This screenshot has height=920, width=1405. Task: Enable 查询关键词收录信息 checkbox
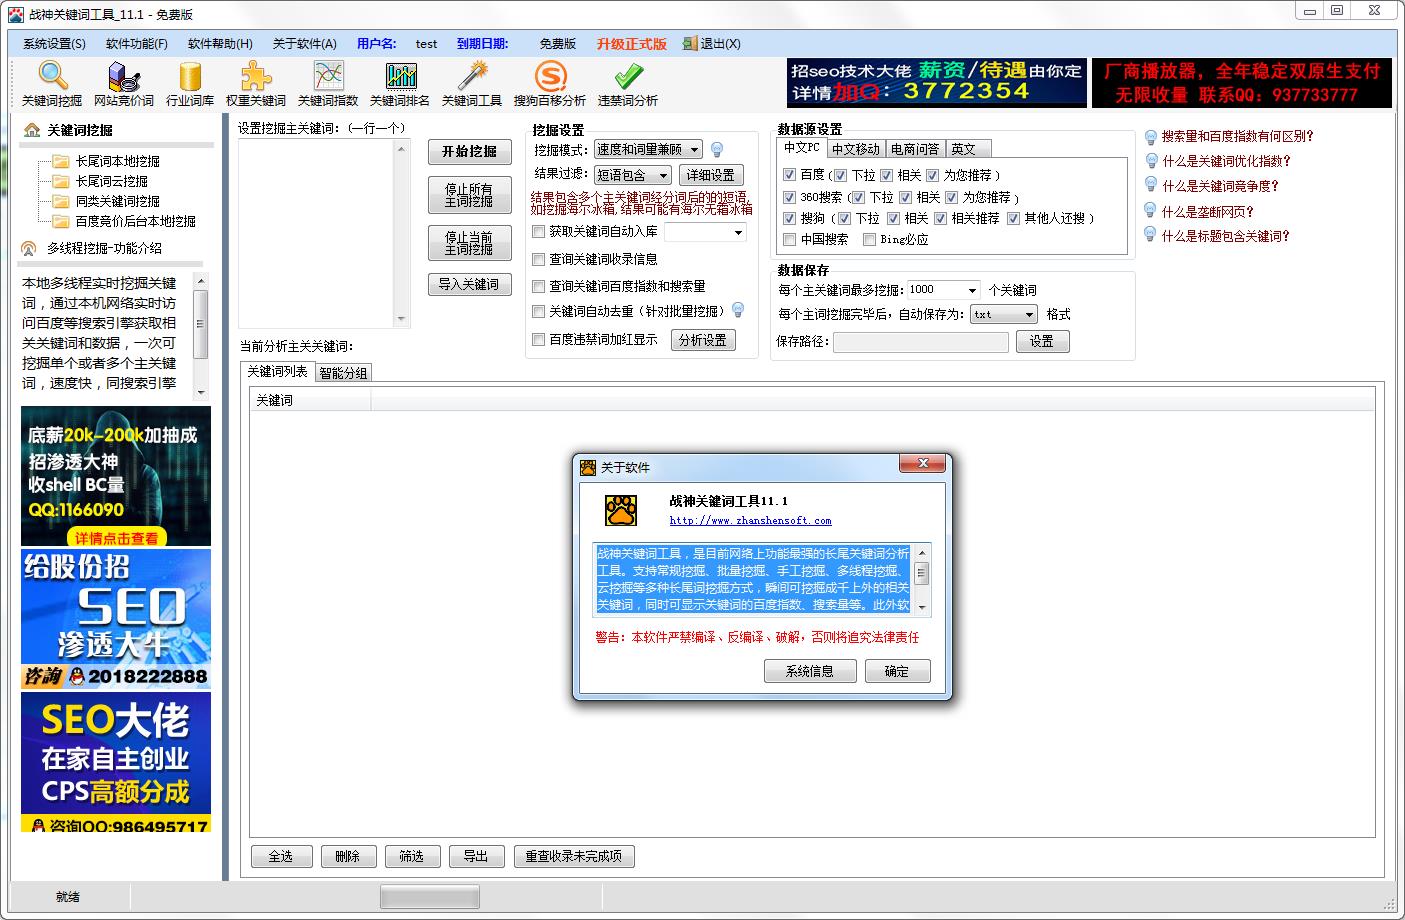point(539,259)
